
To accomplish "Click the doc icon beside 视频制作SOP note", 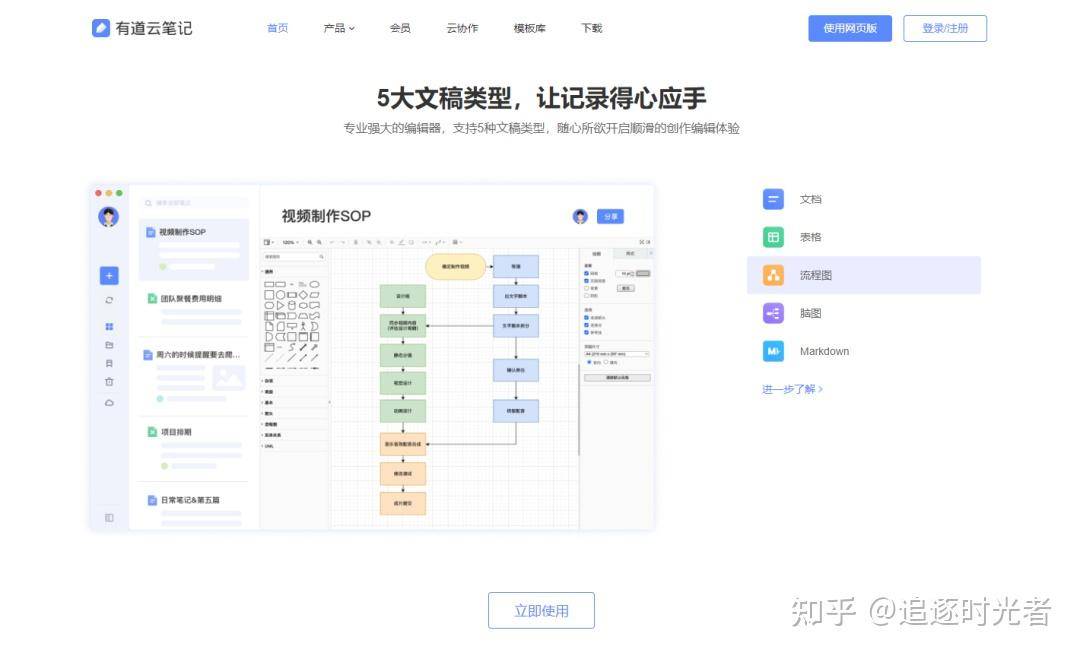I will point(151,232).
